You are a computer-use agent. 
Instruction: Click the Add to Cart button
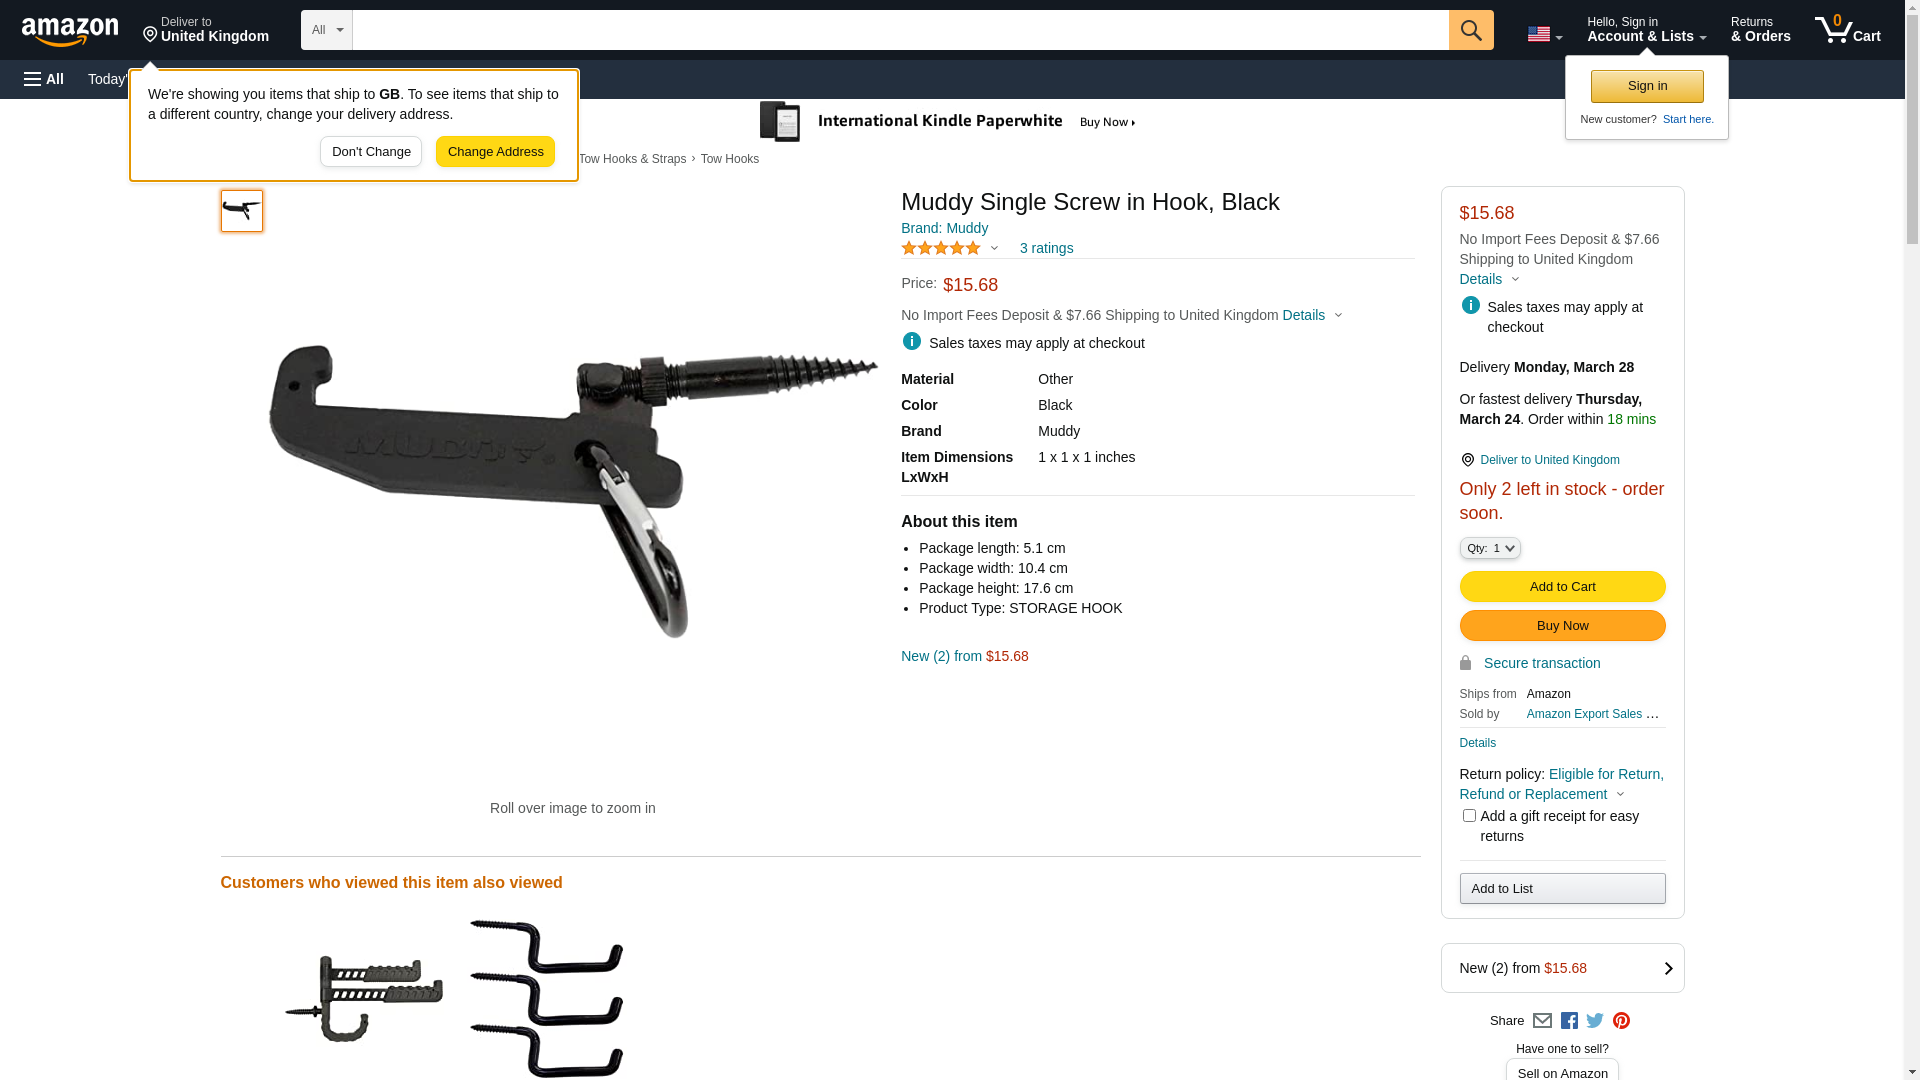click(1562, 587)
